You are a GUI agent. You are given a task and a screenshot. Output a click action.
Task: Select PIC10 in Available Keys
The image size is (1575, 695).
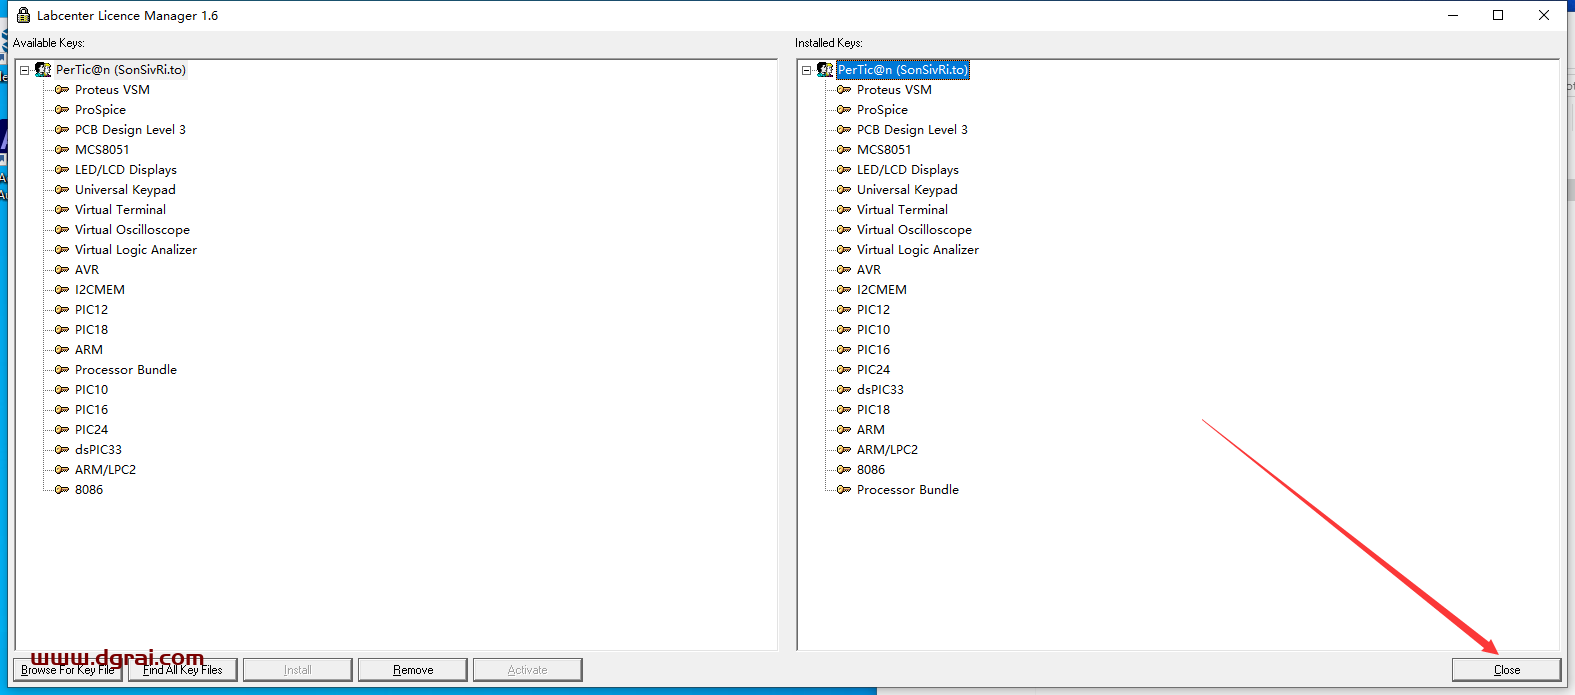(x=91, y=390)
